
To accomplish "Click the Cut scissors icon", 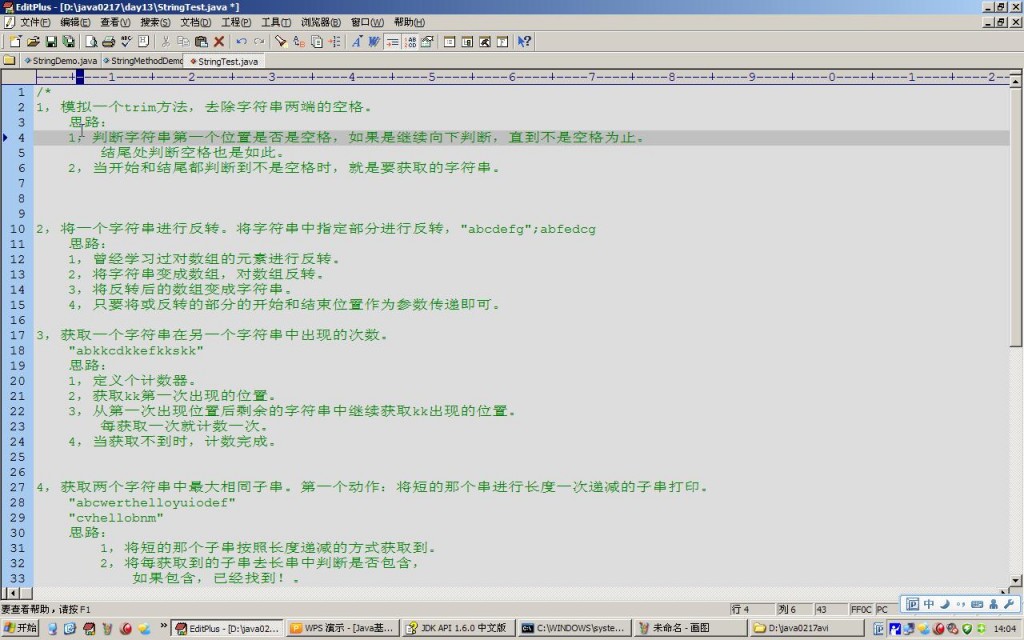I will point(166,42).
